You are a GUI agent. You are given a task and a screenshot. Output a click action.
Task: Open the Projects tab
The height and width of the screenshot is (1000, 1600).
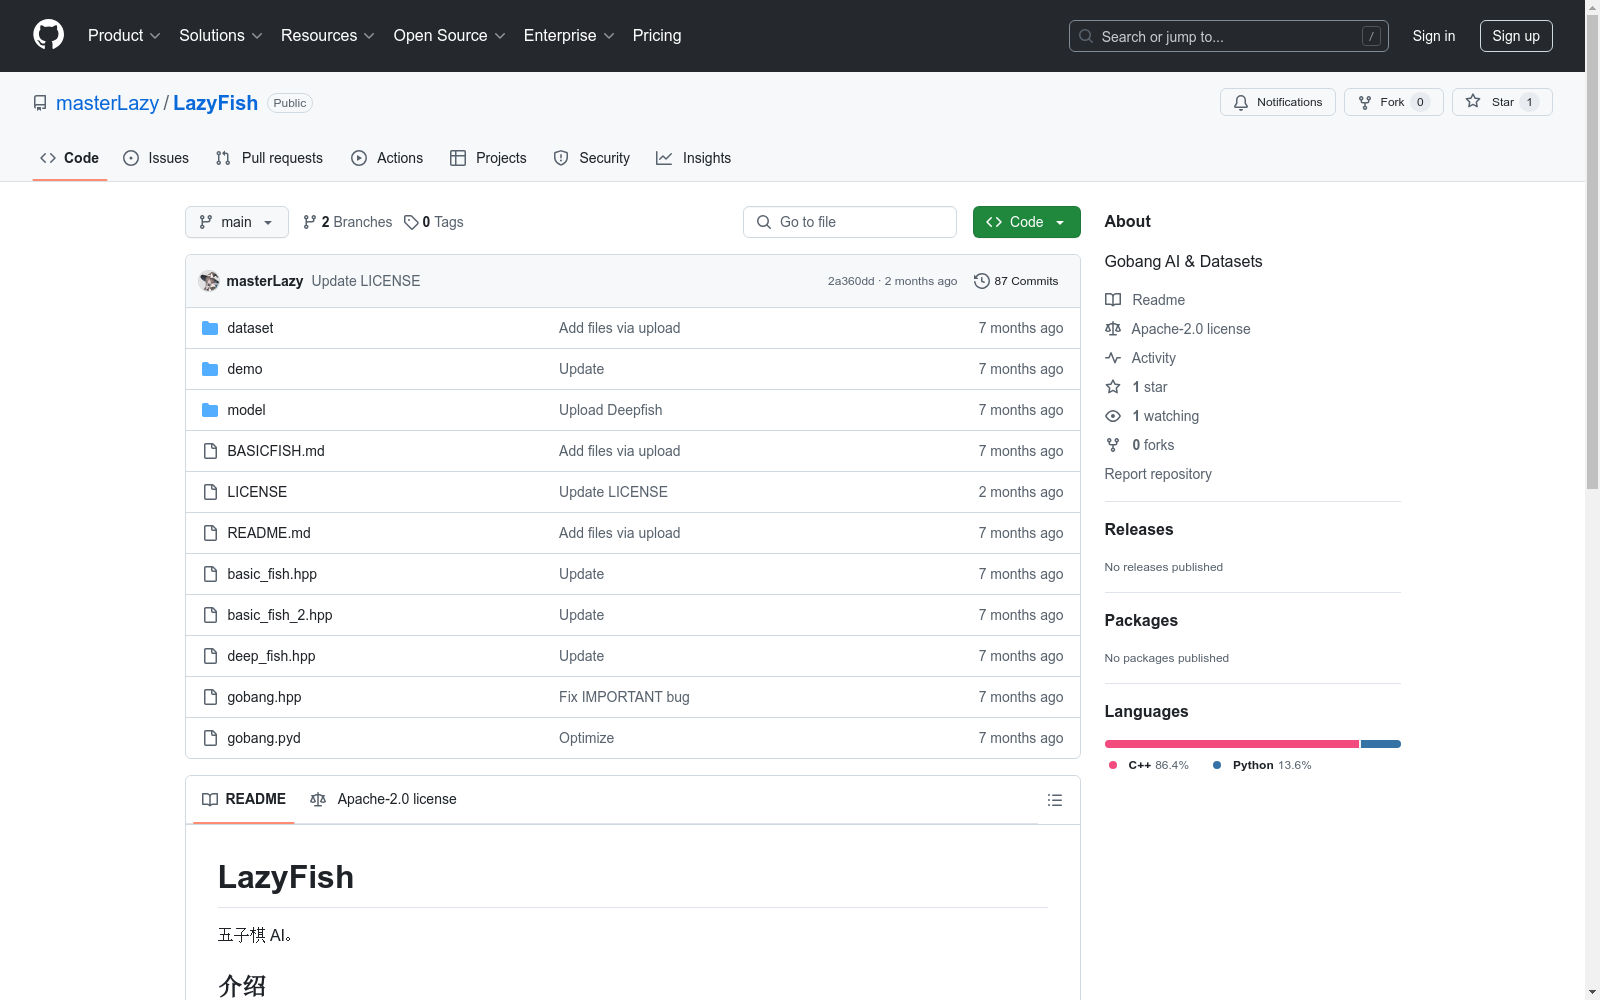click(x=488, y=158)
